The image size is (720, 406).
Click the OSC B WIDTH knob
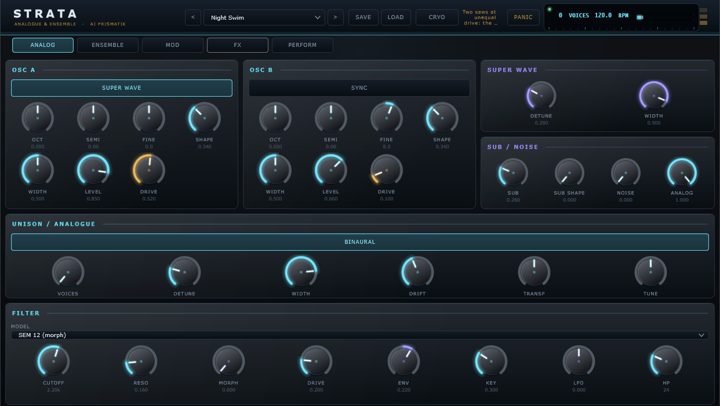click(x=275, y=170)
